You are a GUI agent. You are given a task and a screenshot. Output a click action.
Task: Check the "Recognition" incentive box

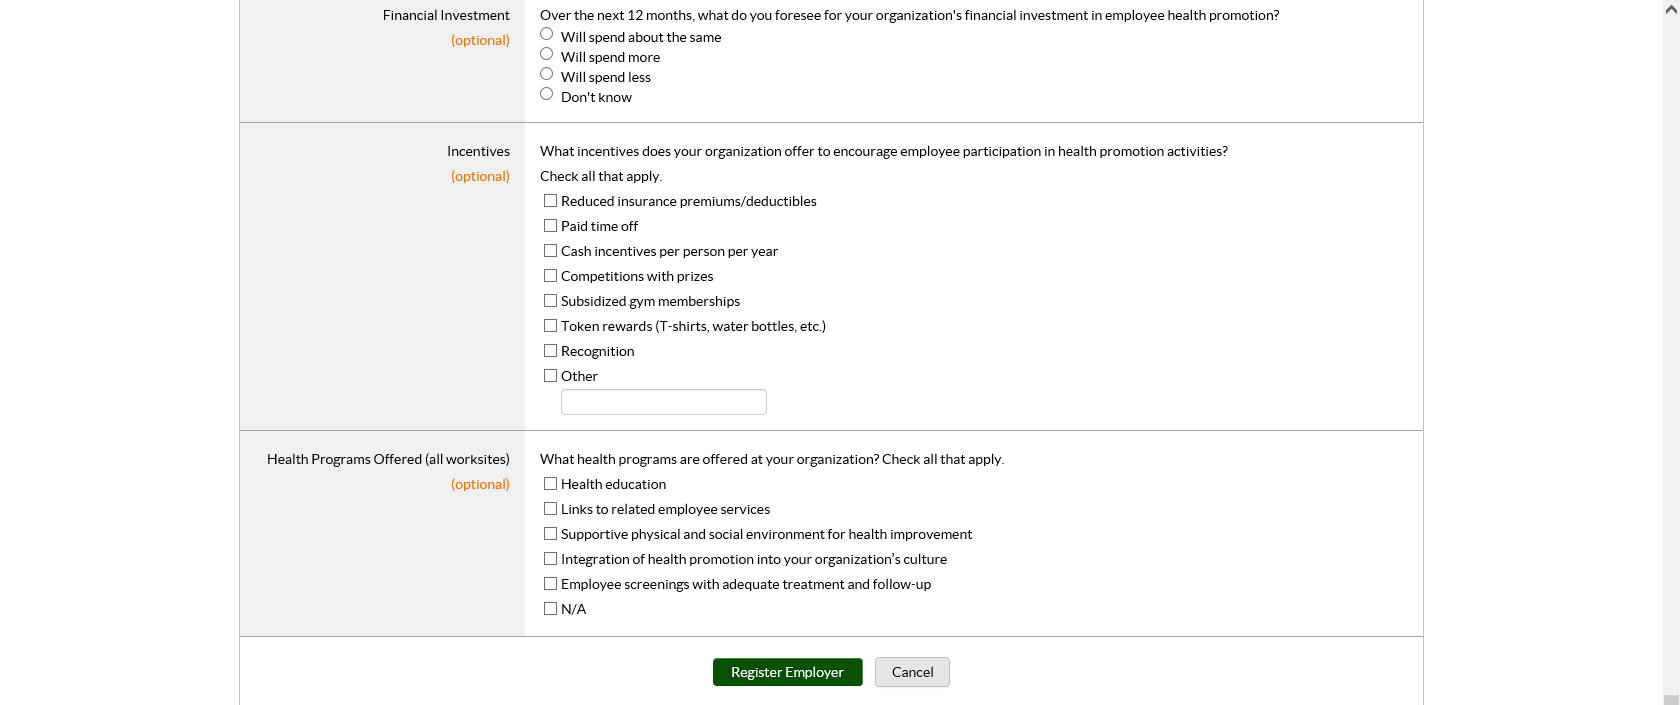click(550, 351)
